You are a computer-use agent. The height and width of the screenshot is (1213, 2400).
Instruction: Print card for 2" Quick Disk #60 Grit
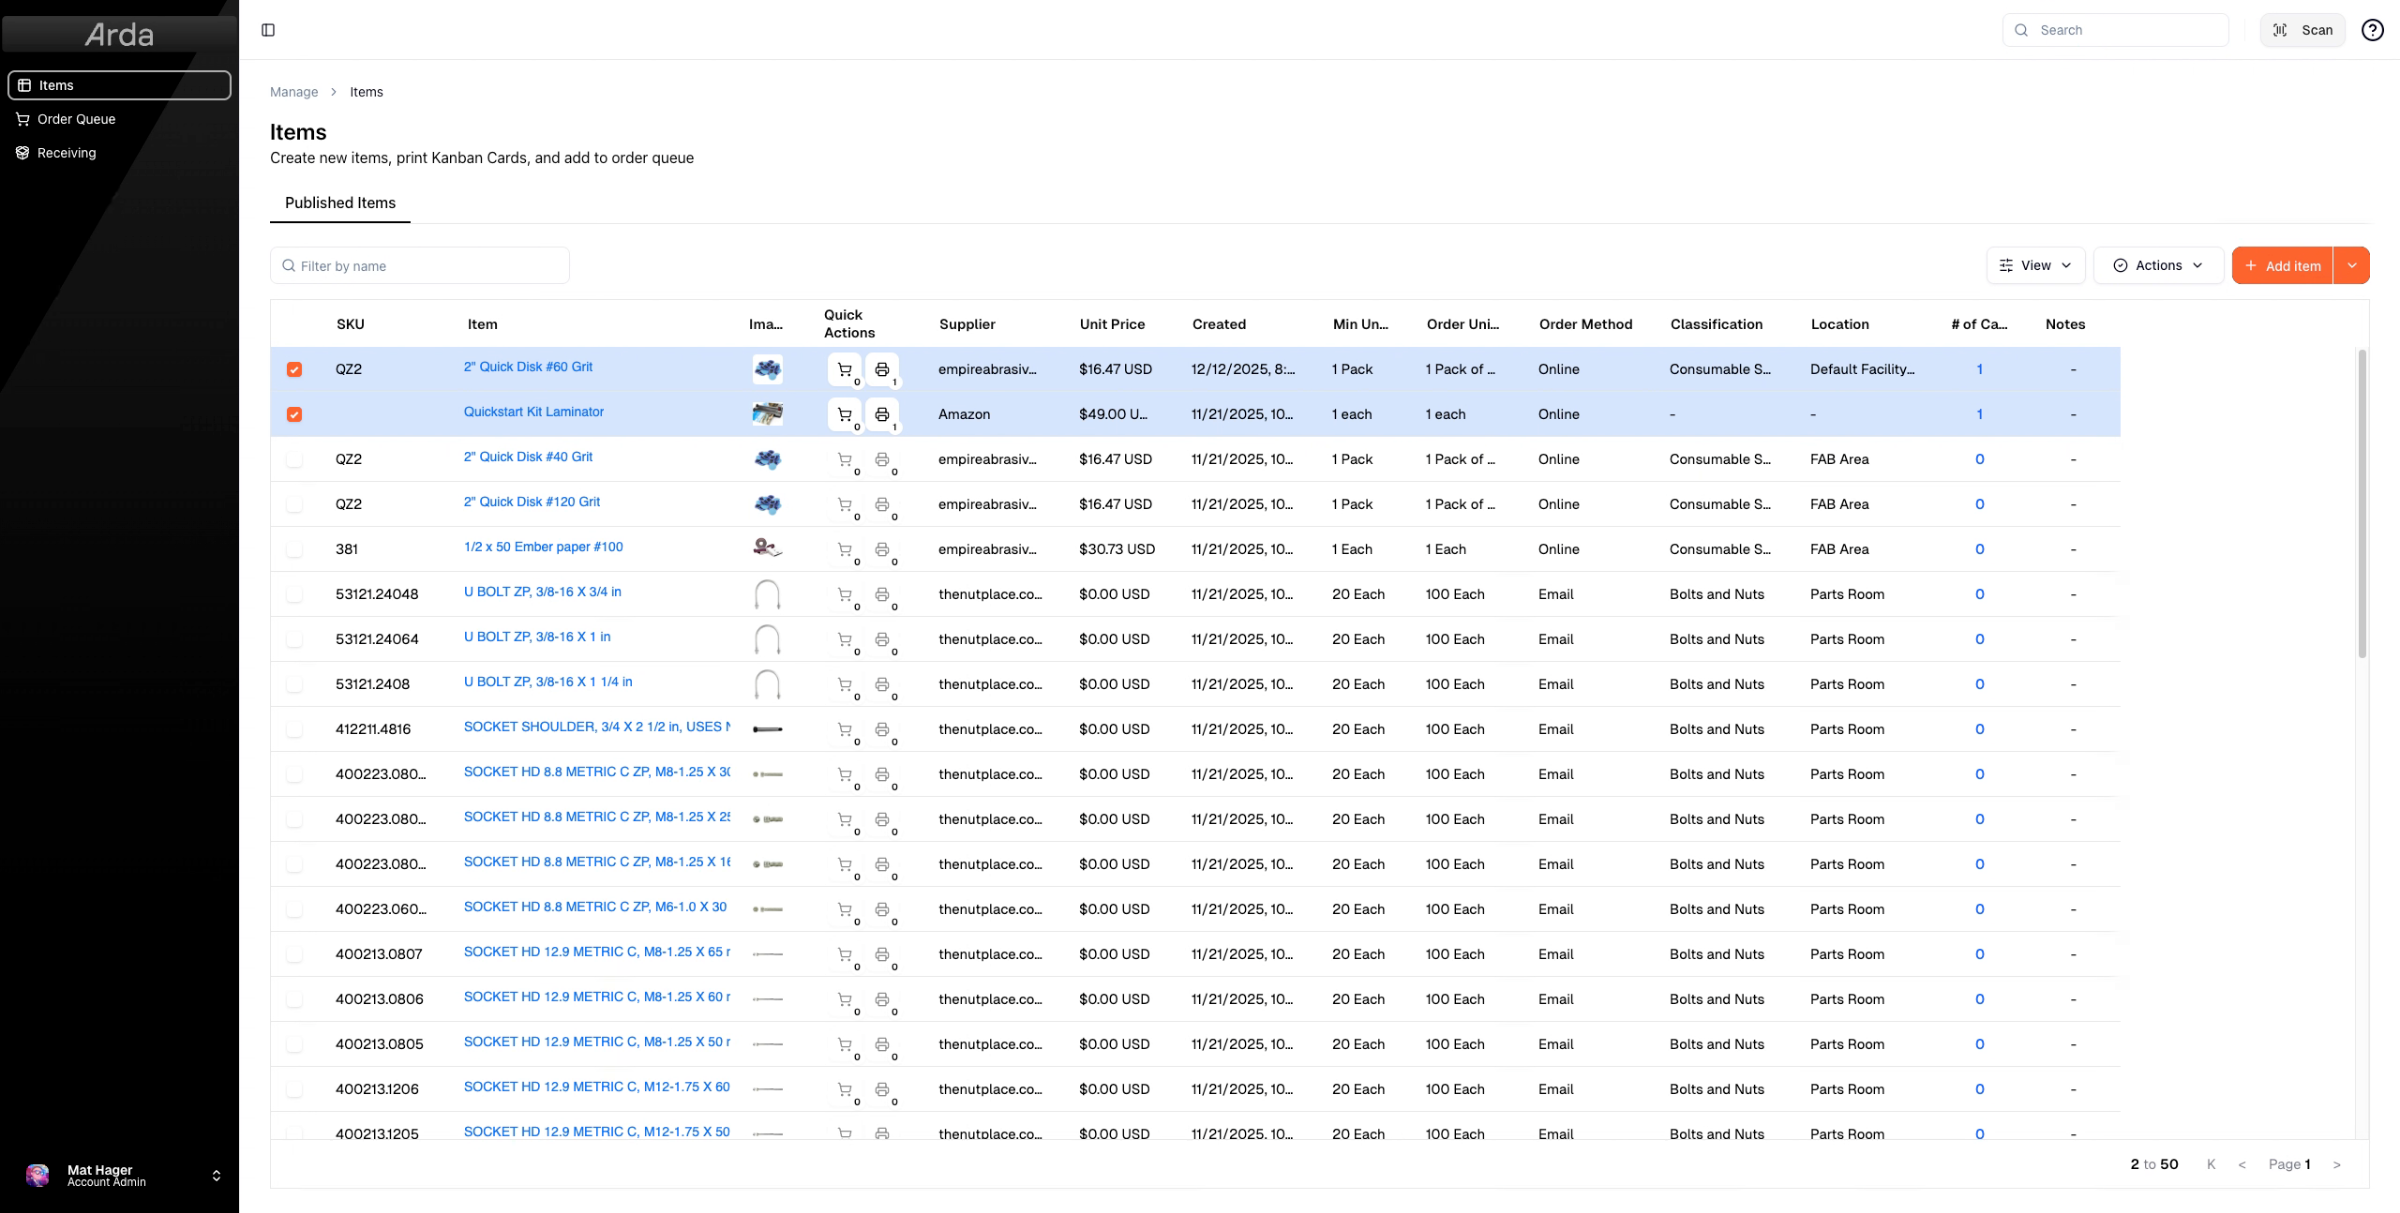pos(882,369)
